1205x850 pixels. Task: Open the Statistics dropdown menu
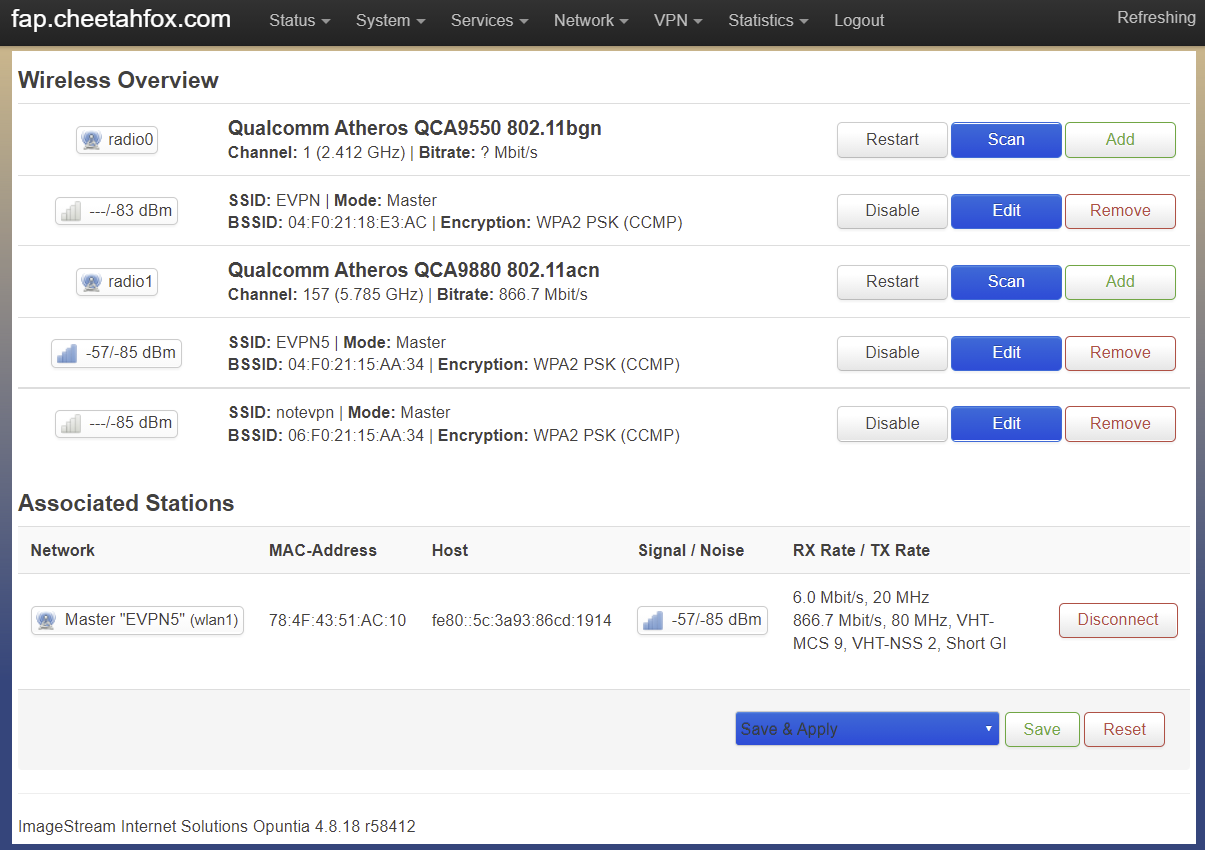tap(768, 21)
